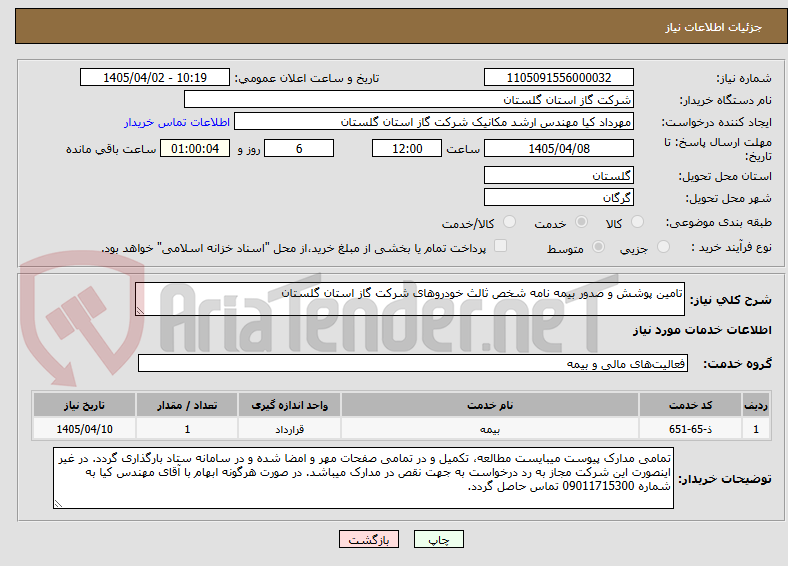Click the اطلاعات خدمات مورد نیاز heading
This screenshot has height=566, width=788.
[702, 330]
